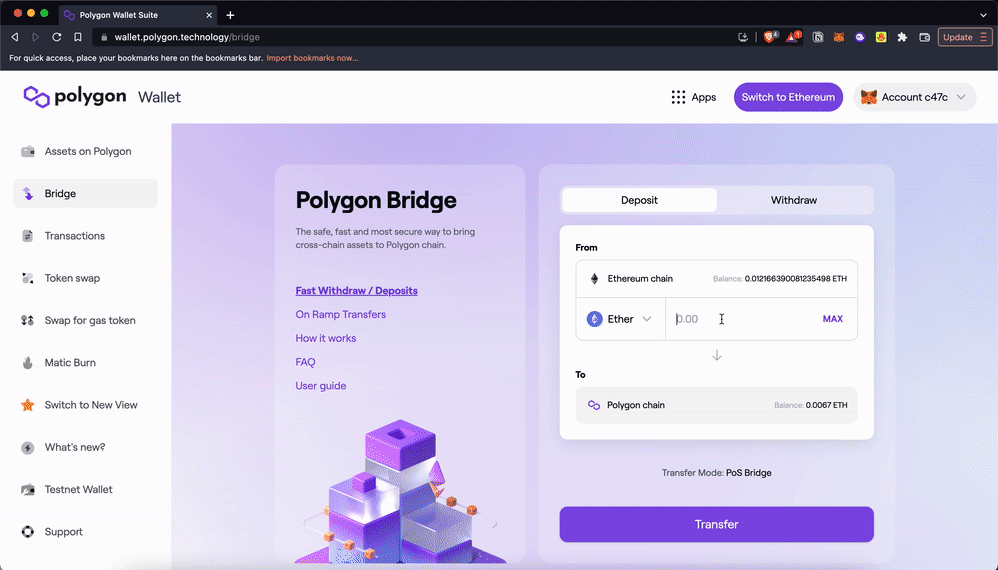Image resolution: width=998 pixels, height=570 pixels.
Task: Open the How it works link
Action: point(326,338)
